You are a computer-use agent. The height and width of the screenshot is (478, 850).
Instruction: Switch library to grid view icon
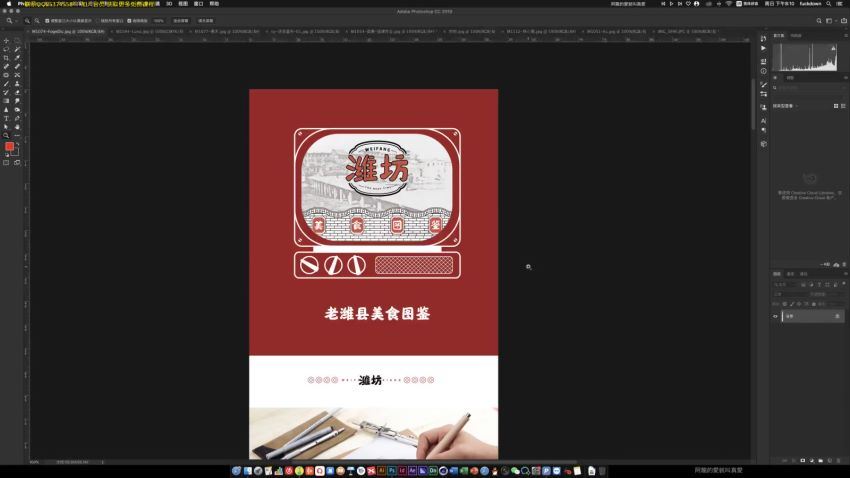tap(835, 106)
